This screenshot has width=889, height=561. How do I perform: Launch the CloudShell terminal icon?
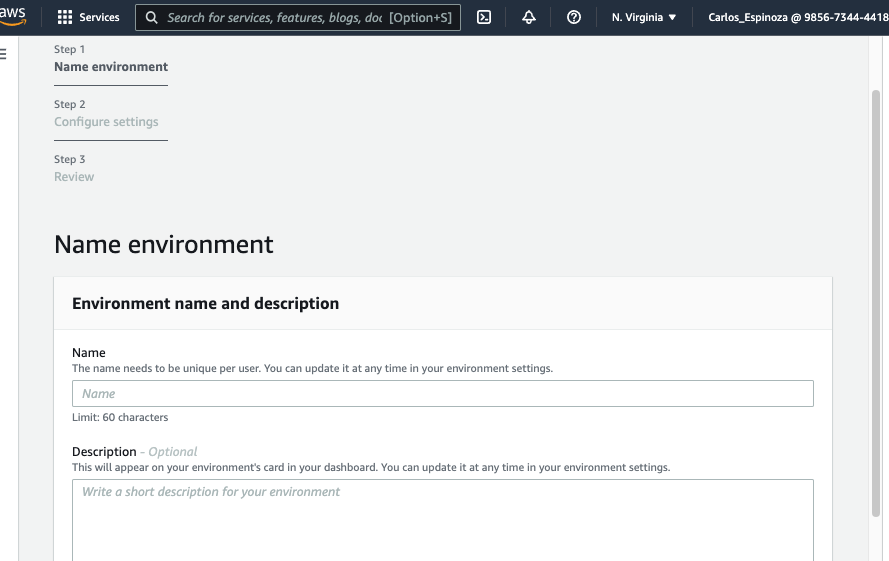pyautogui.click(x=484, y=18)
